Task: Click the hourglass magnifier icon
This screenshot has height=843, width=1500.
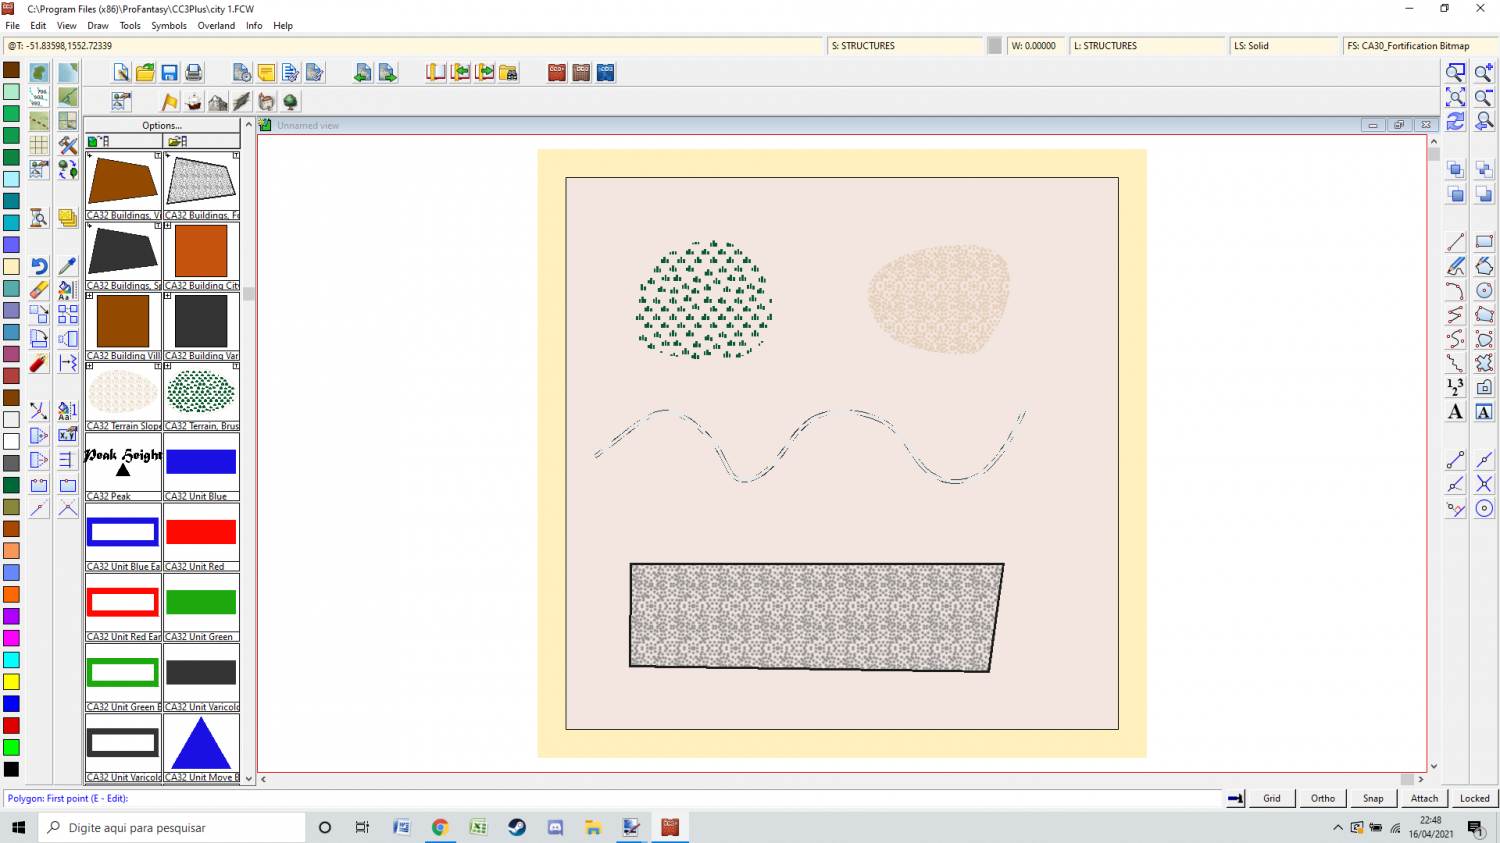Action: [39, 218]
